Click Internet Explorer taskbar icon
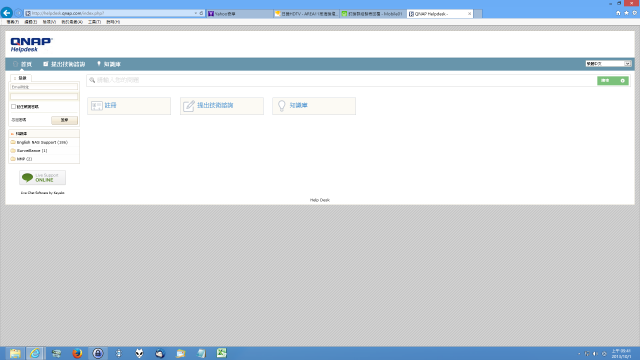The image size is (640, 360). coord(36,353)
